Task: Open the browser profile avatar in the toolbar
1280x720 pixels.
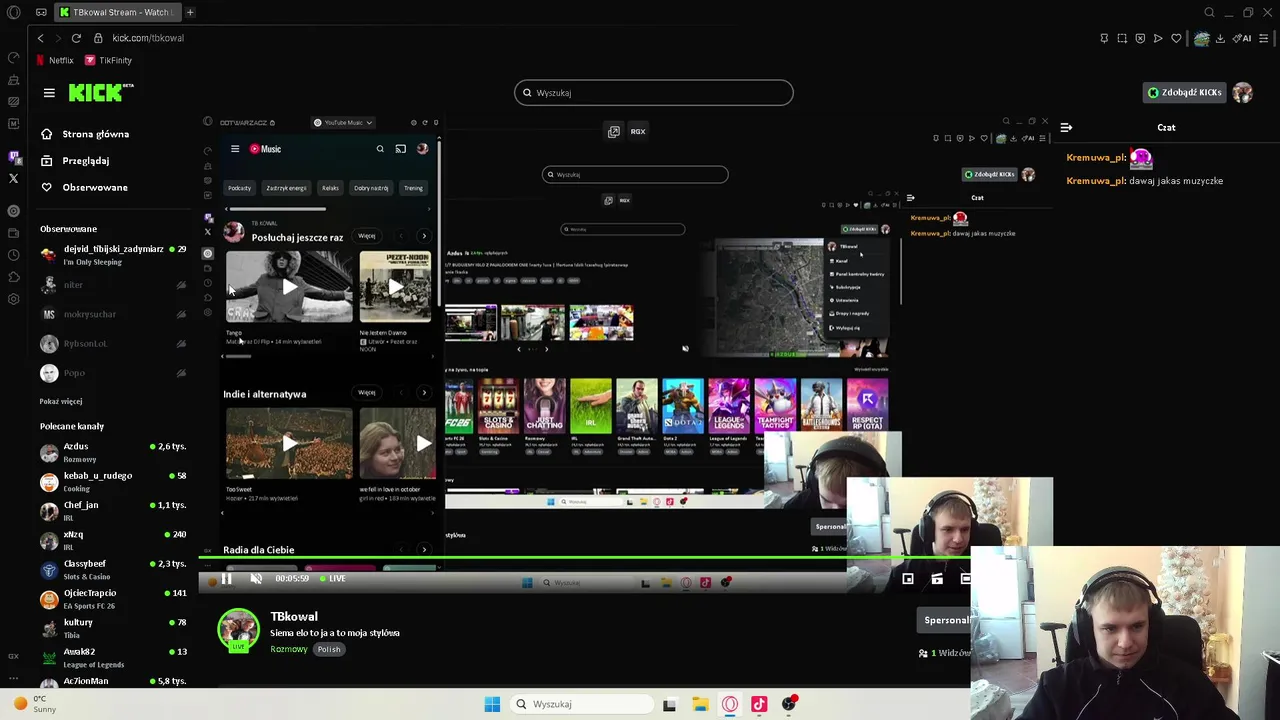Action: pyautogui.click(x=1201, y=38)
